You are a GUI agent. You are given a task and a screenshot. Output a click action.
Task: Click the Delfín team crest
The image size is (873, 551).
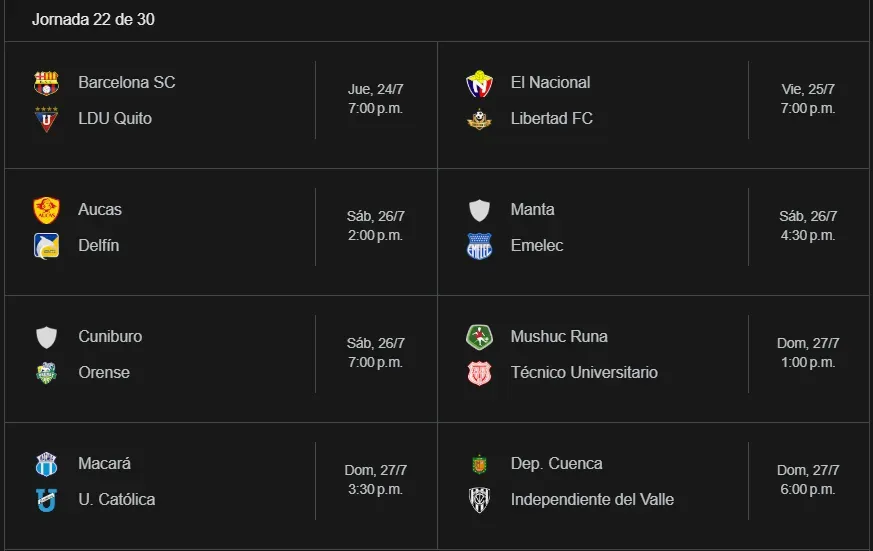tap(46, 246)
